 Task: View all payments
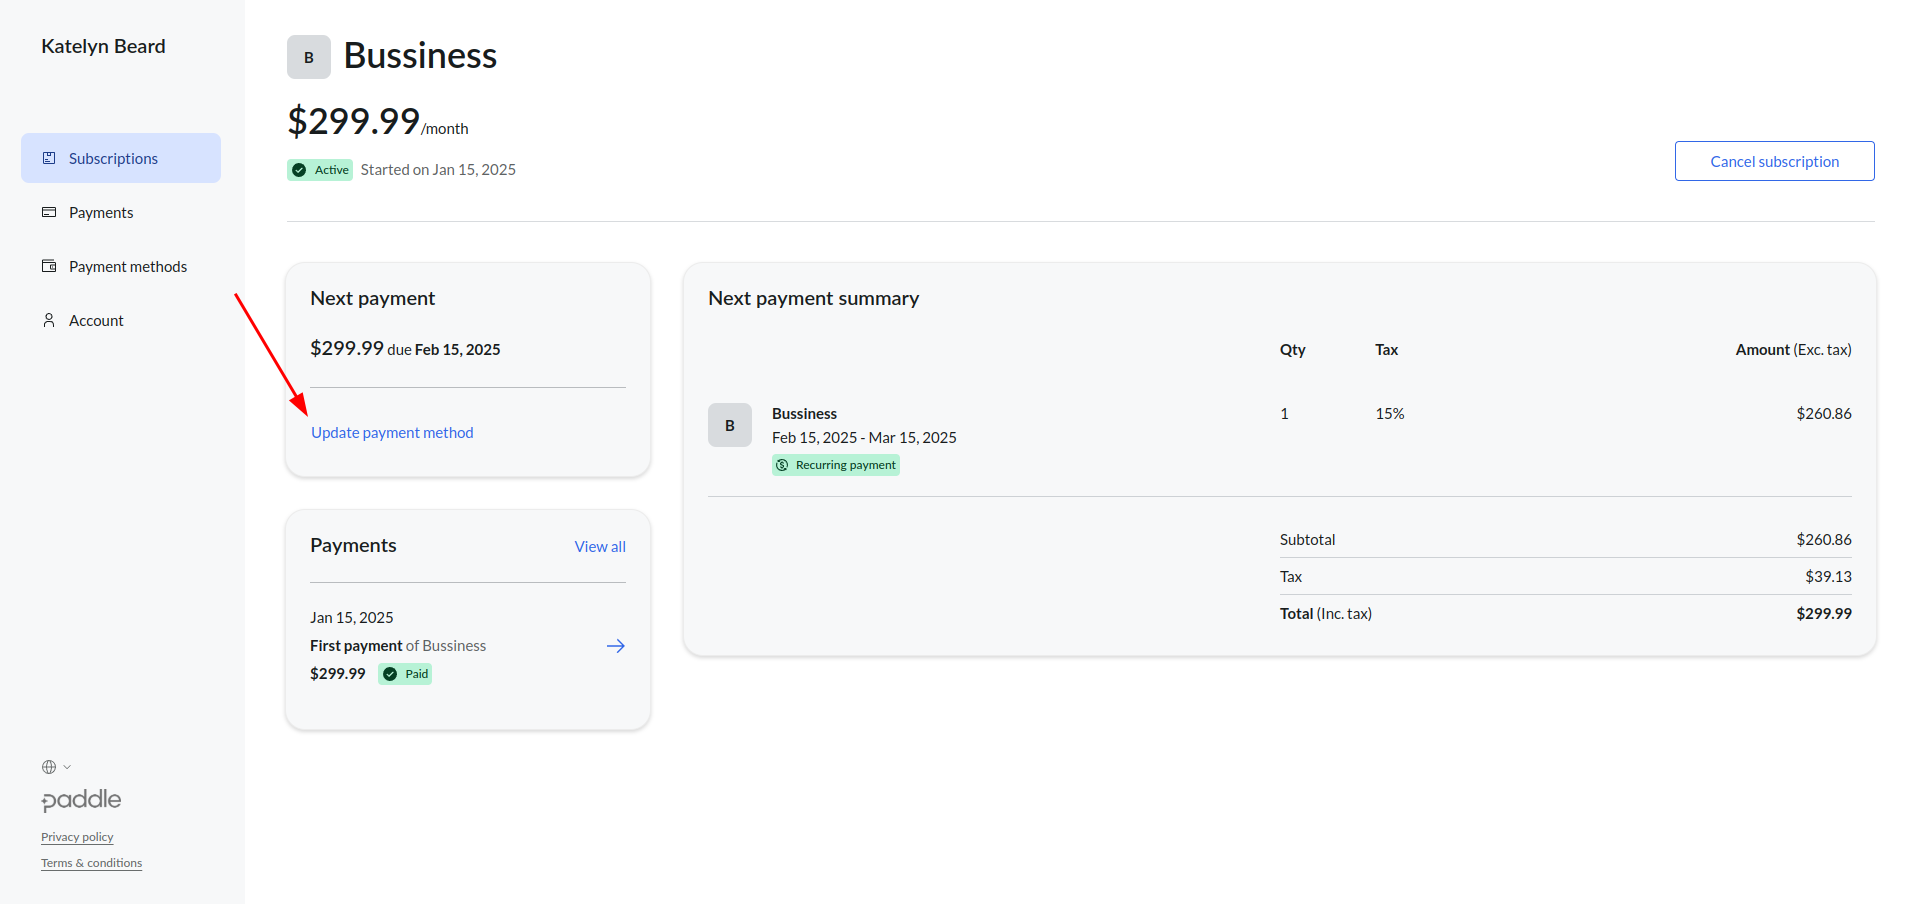point(599,546)
